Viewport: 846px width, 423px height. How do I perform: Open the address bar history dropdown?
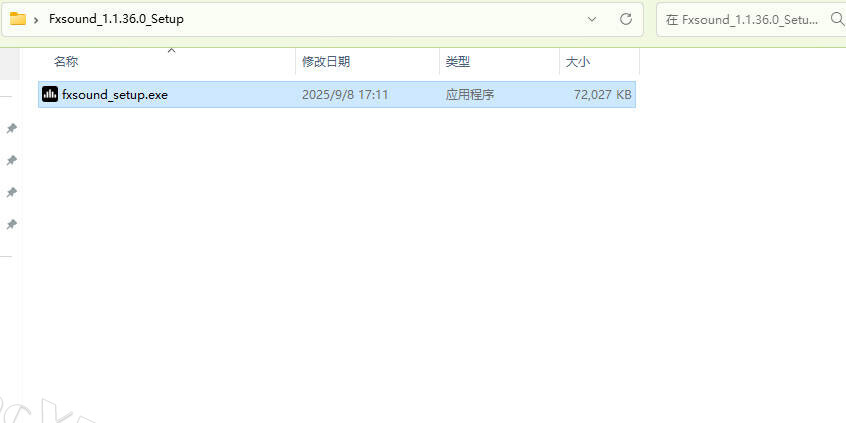tap(592, 19)
